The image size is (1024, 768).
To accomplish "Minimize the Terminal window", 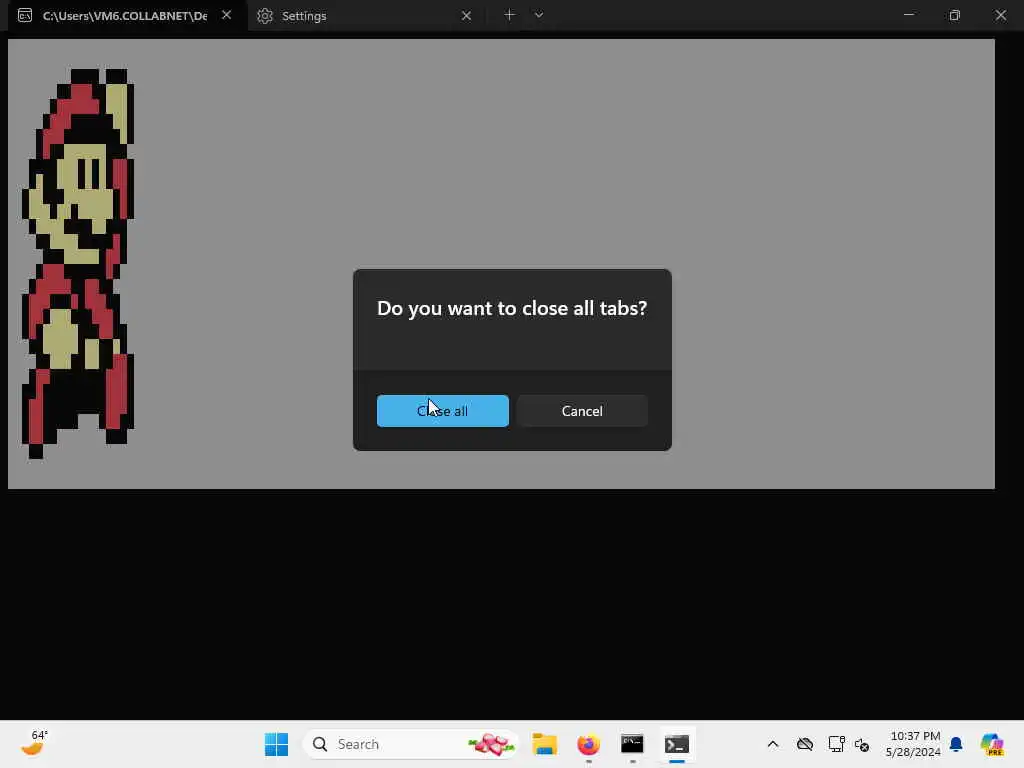I will [x=908, y=15].
